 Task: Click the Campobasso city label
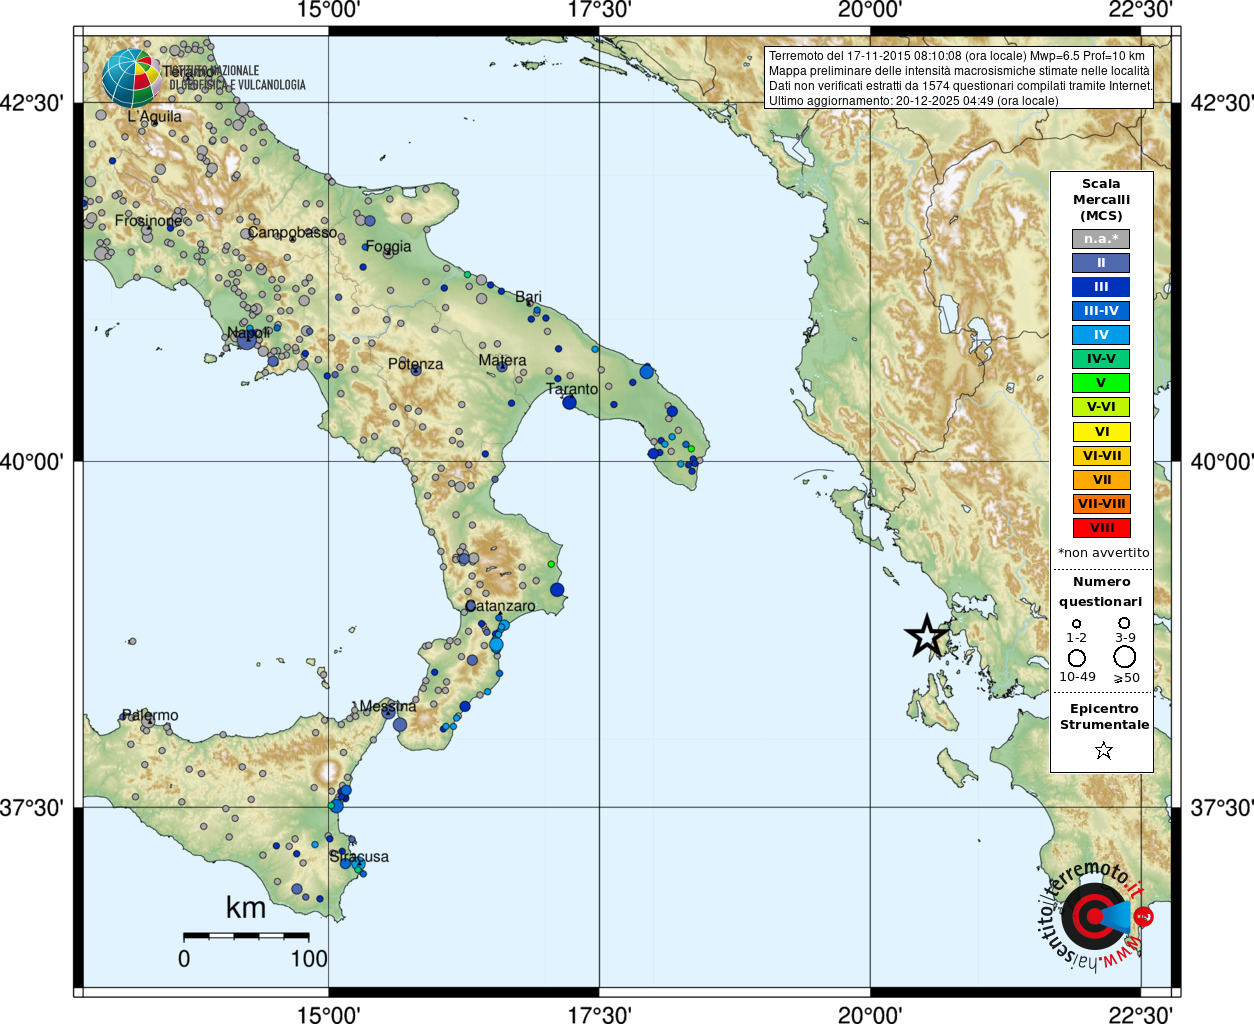(x=292, y=232)
